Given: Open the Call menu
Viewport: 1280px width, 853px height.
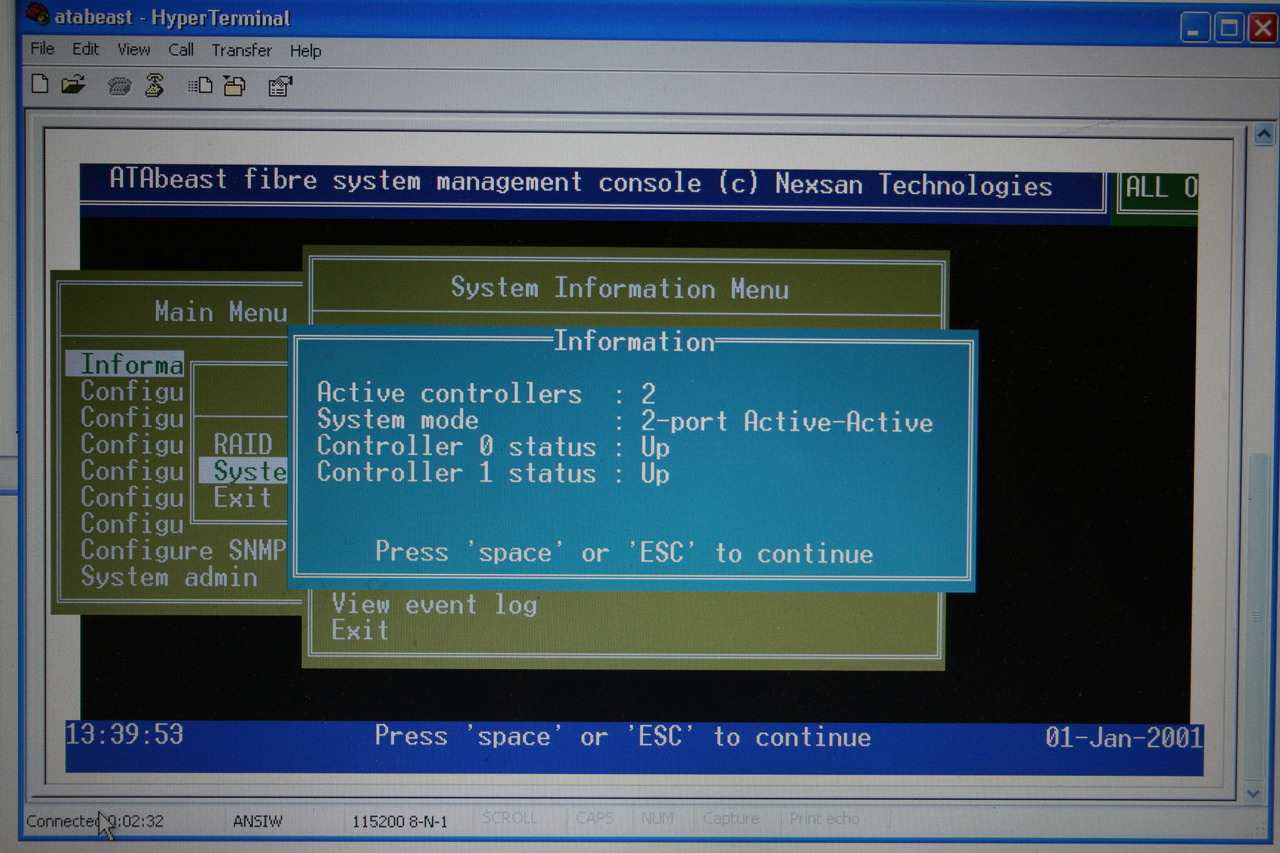Looking at the screenshot, I should click(x=181, y=49).
